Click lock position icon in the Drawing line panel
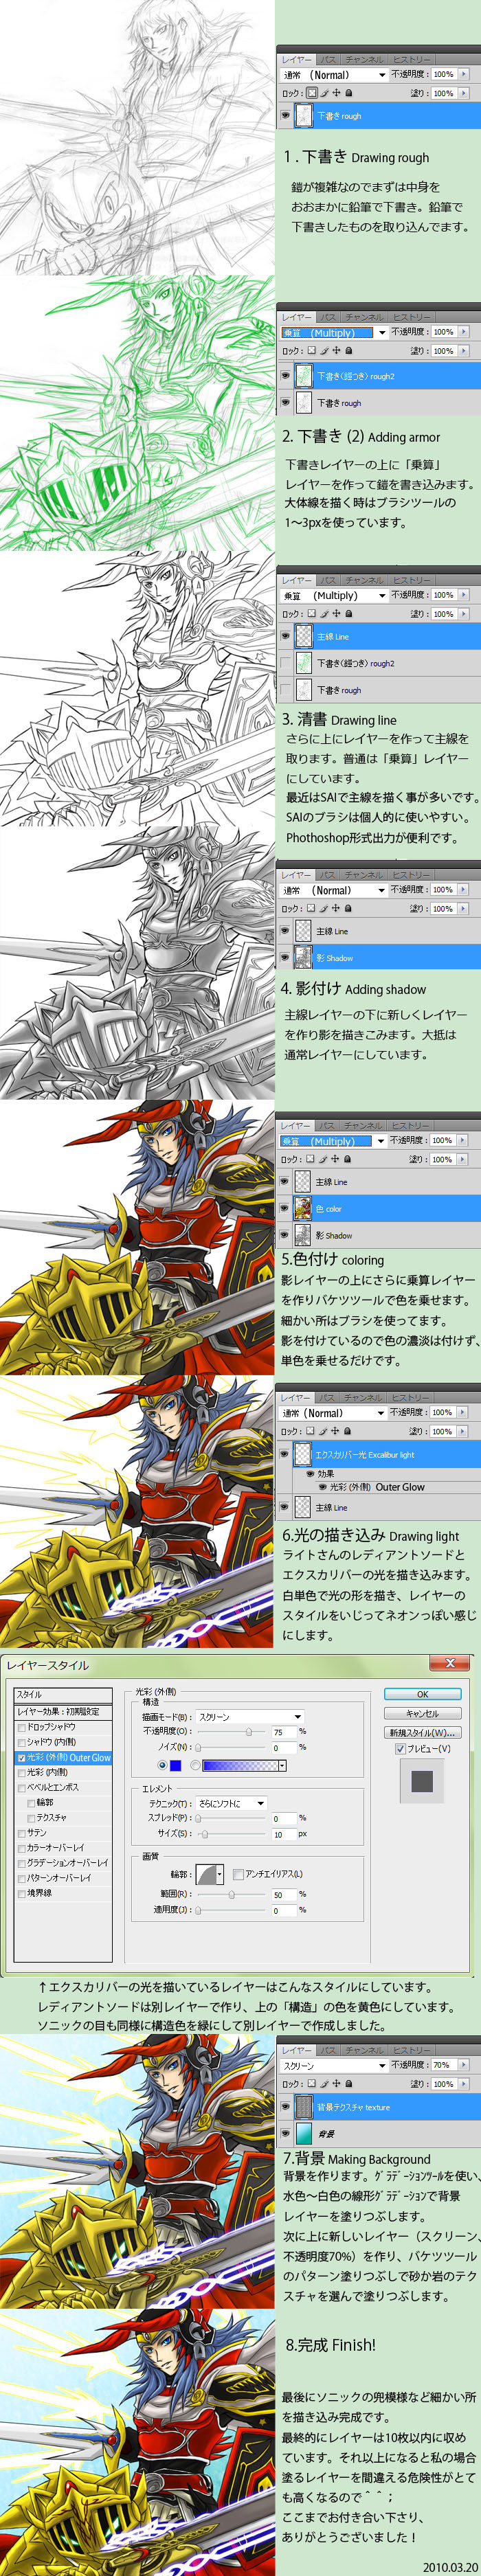The height and width of the screenshot is (2576, 481). point(336,614)
